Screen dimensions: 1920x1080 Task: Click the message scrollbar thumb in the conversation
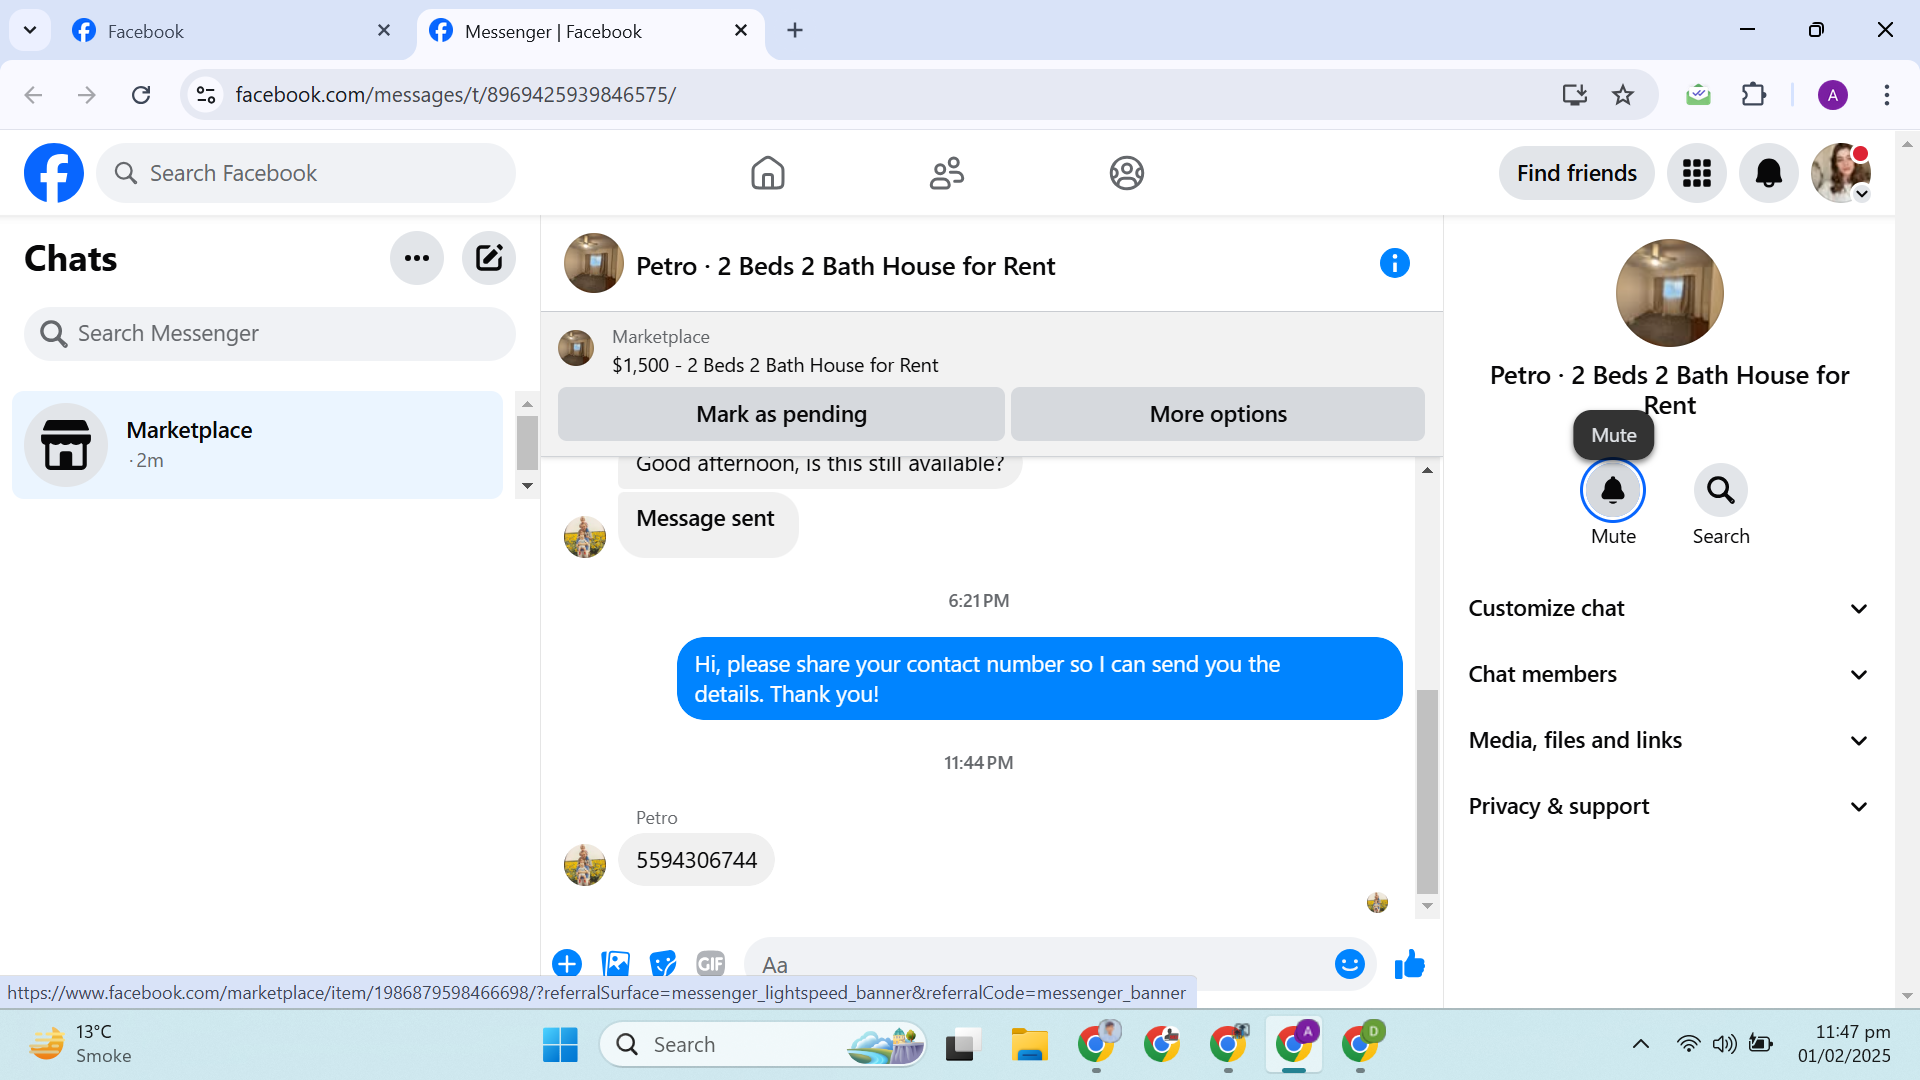(1427, 790)
